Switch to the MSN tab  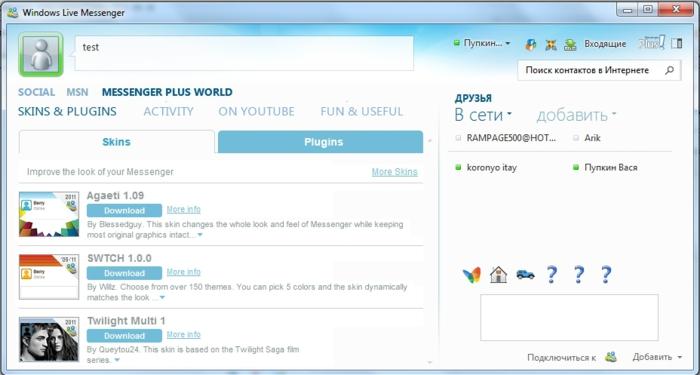[77, 92]
